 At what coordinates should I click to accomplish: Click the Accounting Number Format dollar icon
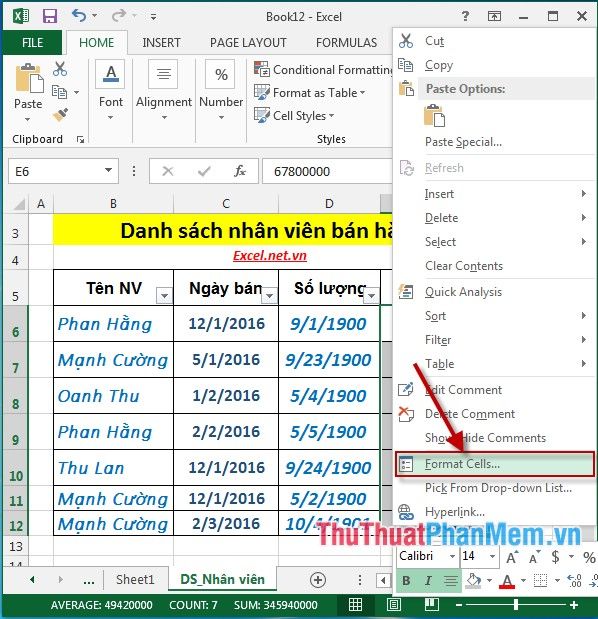point(555,557)
